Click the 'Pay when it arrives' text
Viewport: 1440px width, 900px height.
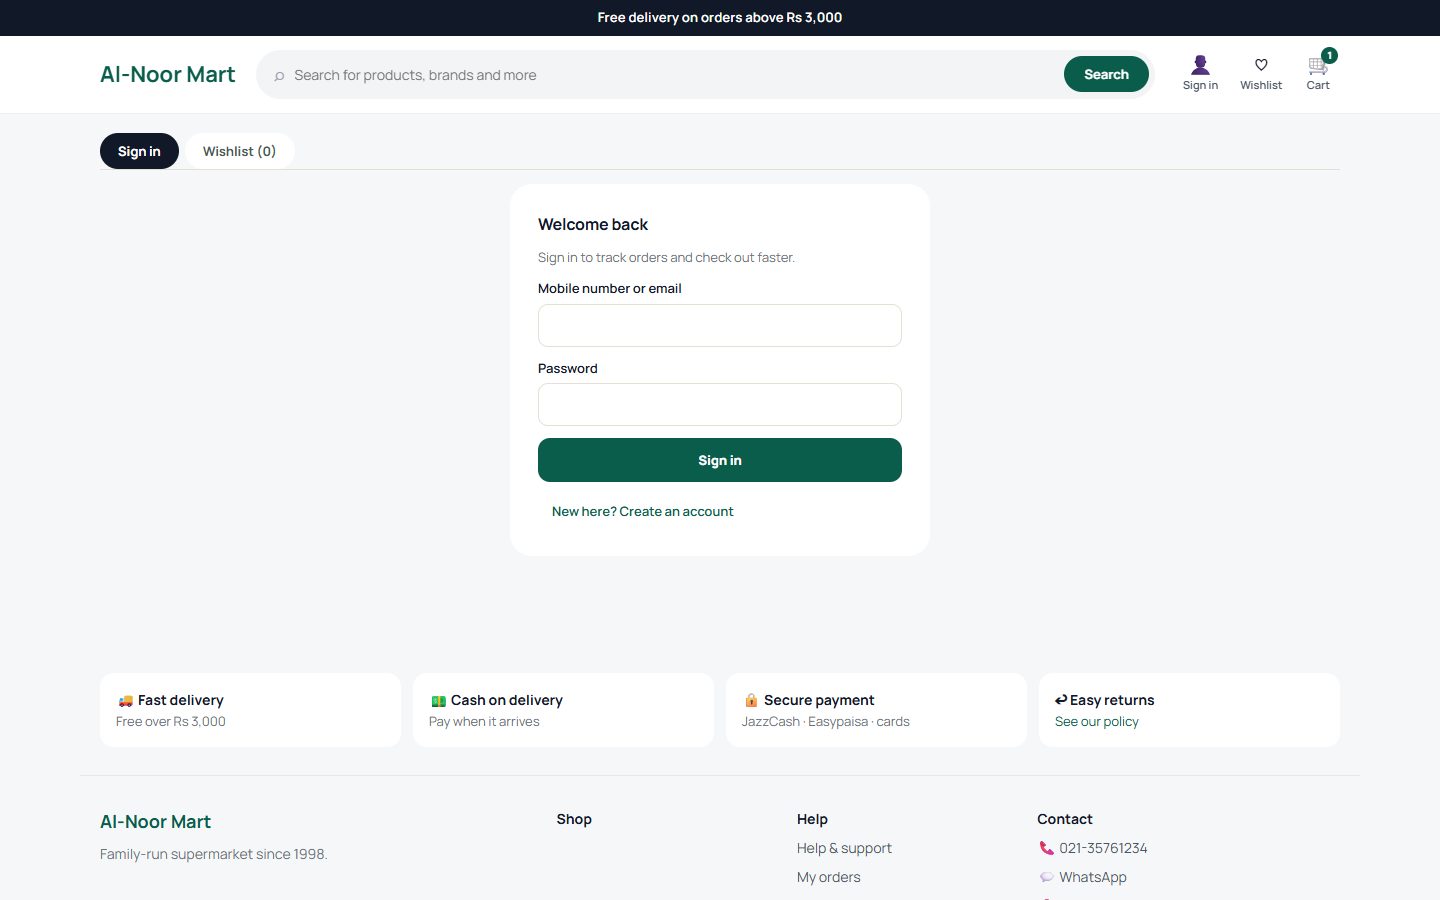pos(484,721)
